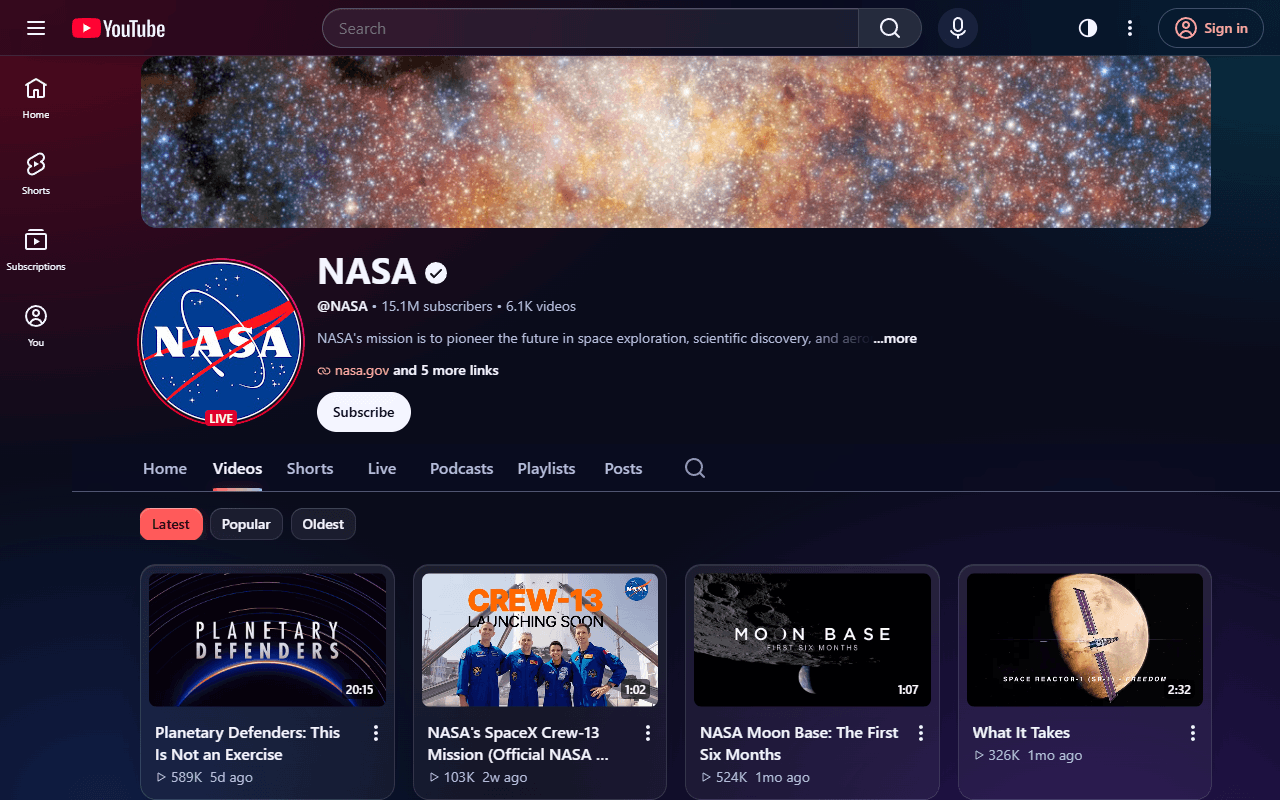Screen dimensions: 1280x800
Task: Focus the Search input field
Action: tap(590, 28)
